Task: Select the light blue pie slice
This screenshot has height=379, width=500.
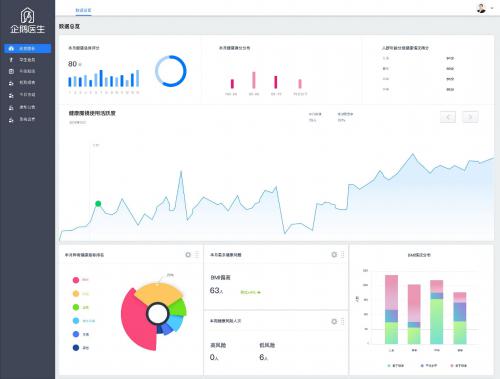Action: tap(176, 322)
